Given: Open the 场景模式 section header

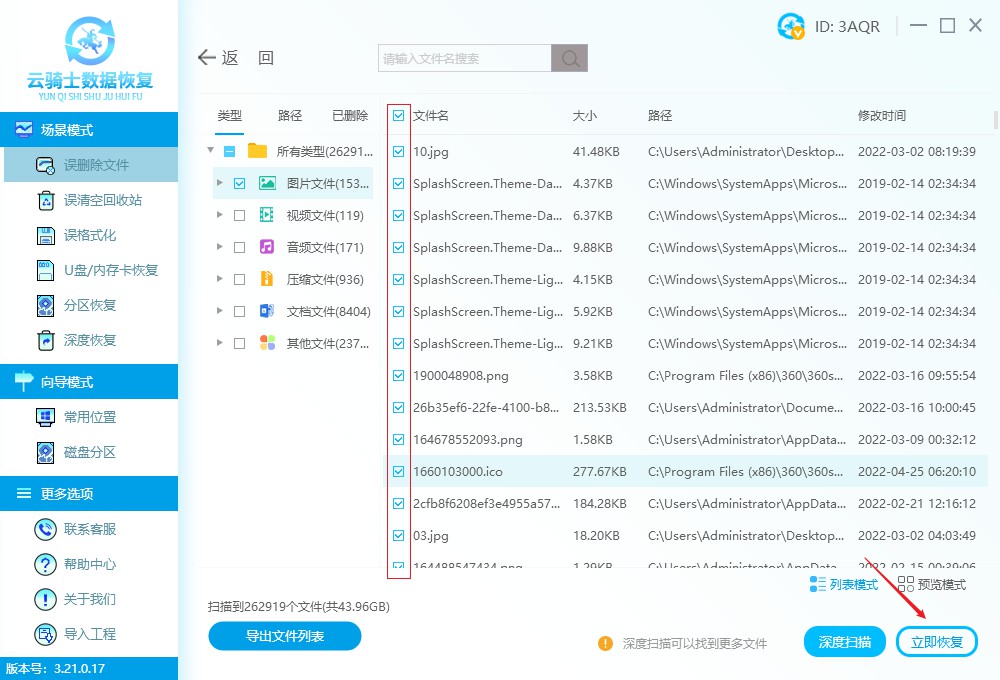Looking at the screenshot, I should (x=89, y=129).
